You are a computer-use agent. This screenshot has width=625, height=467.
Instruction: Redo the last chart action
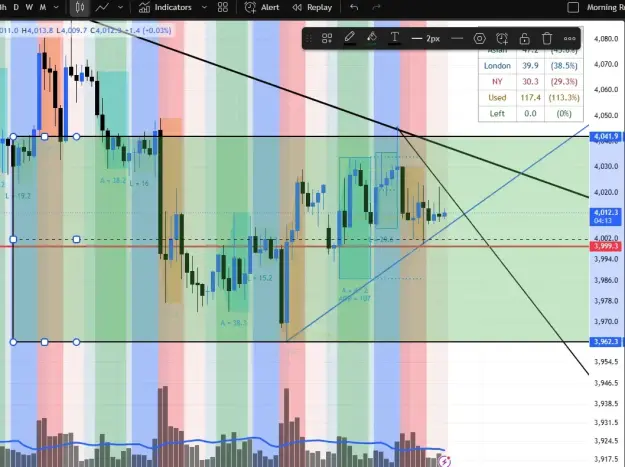tap(376, 7)
